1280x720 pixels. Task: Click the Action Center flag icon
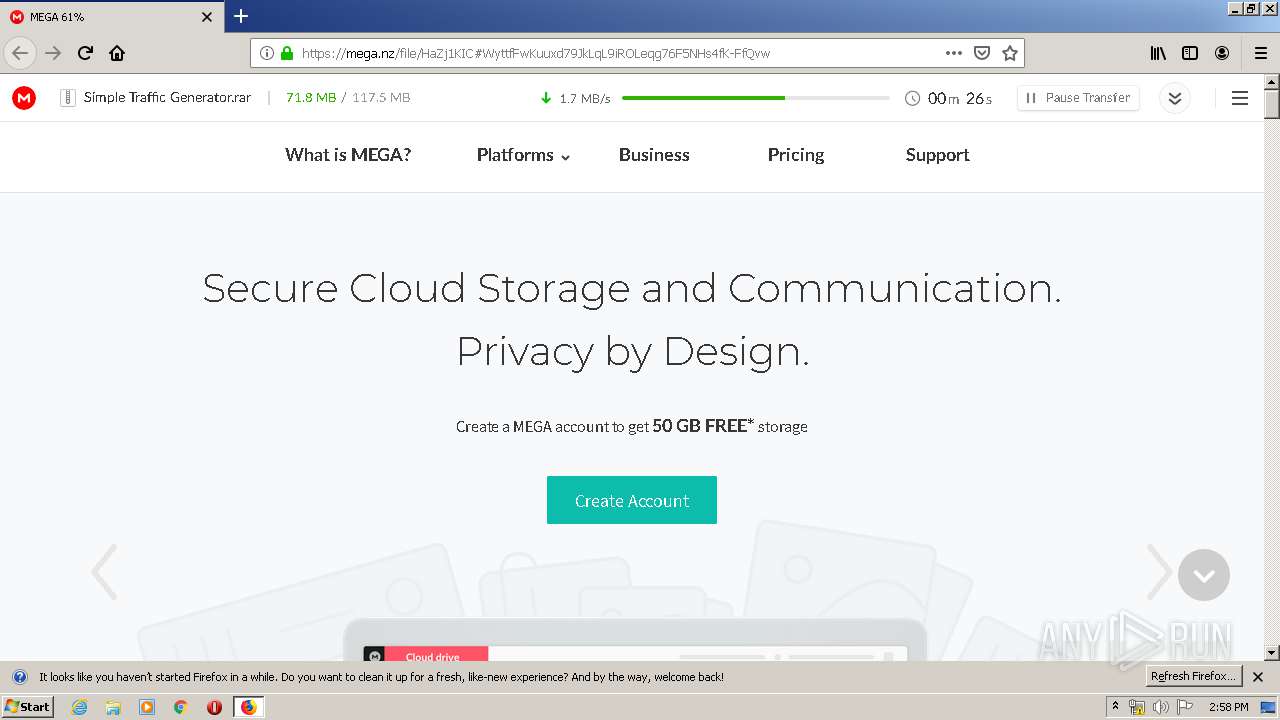[1186, 707]
